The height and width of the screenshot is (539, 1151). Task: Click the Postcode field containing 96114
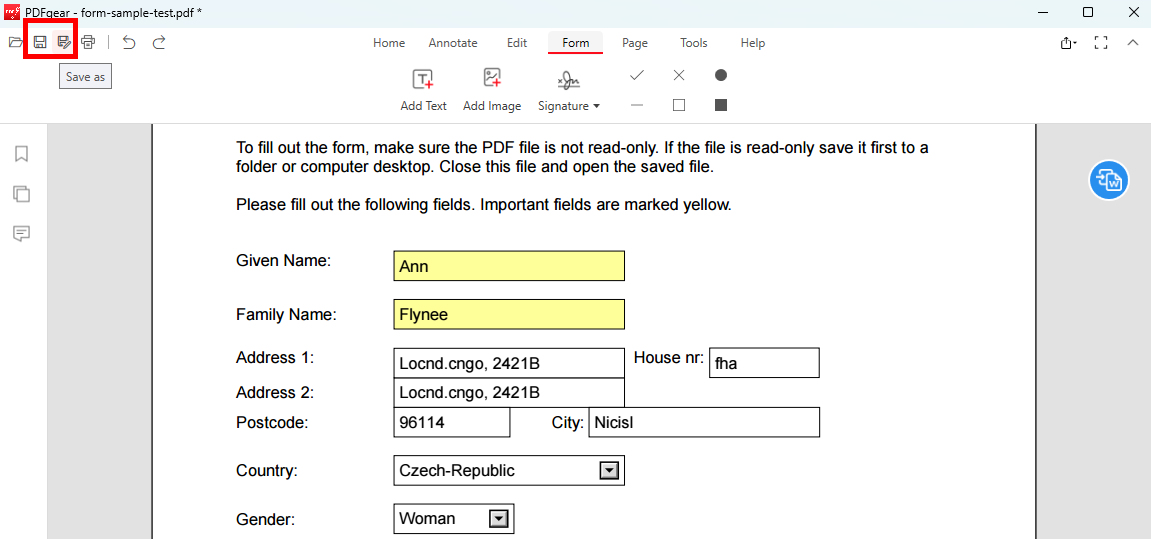(451, 422)
